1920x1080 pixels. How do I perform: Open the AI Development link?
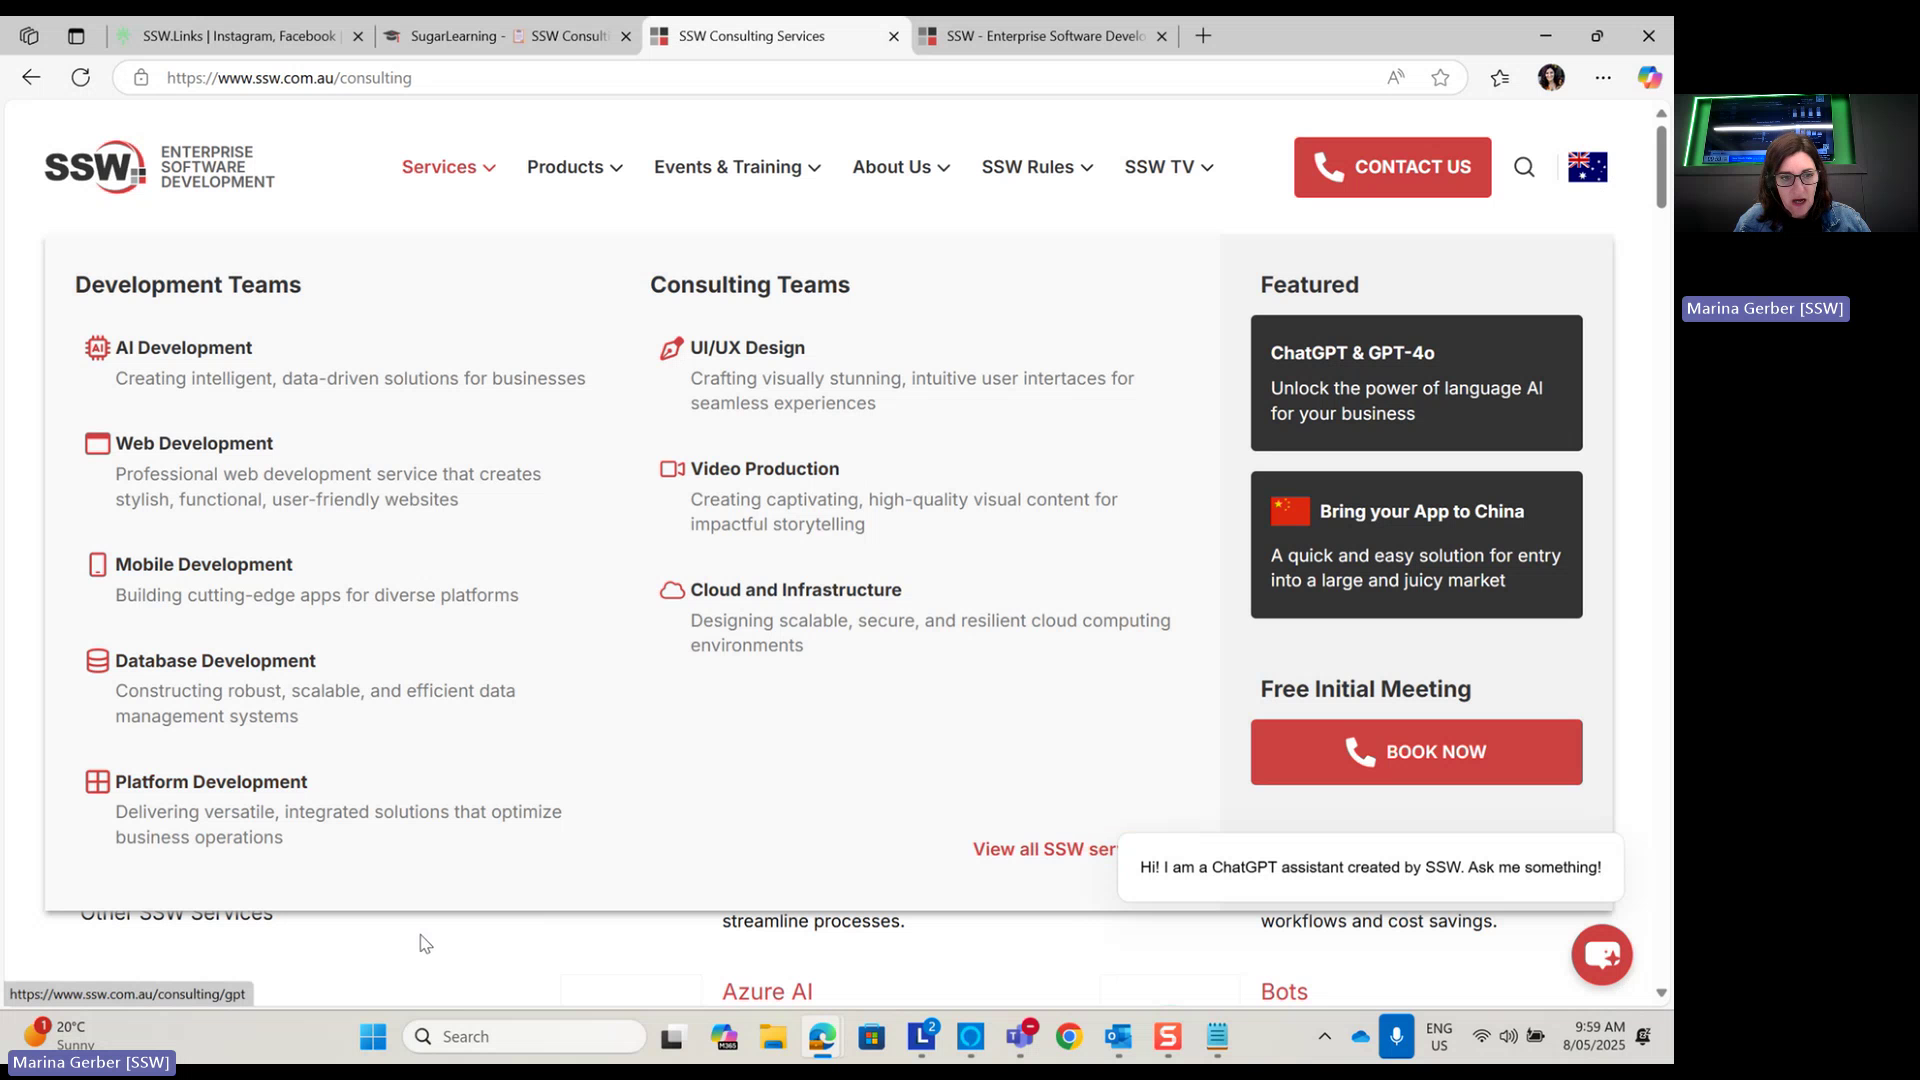(183, 348)
